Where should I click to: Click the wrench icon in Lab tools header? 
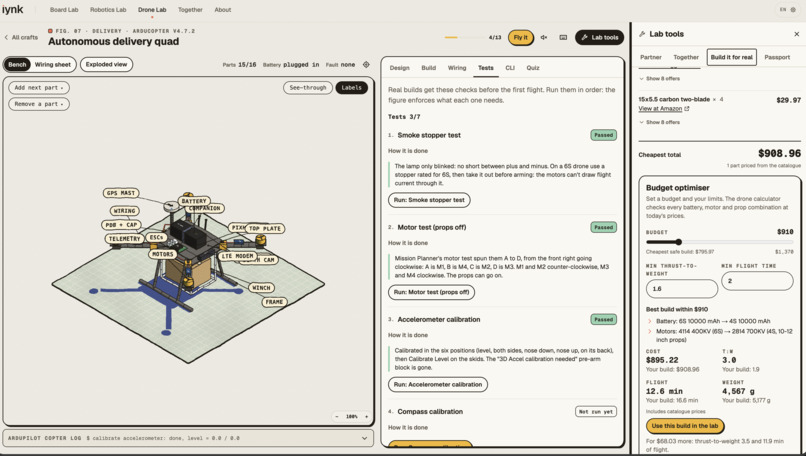[642, 34]
